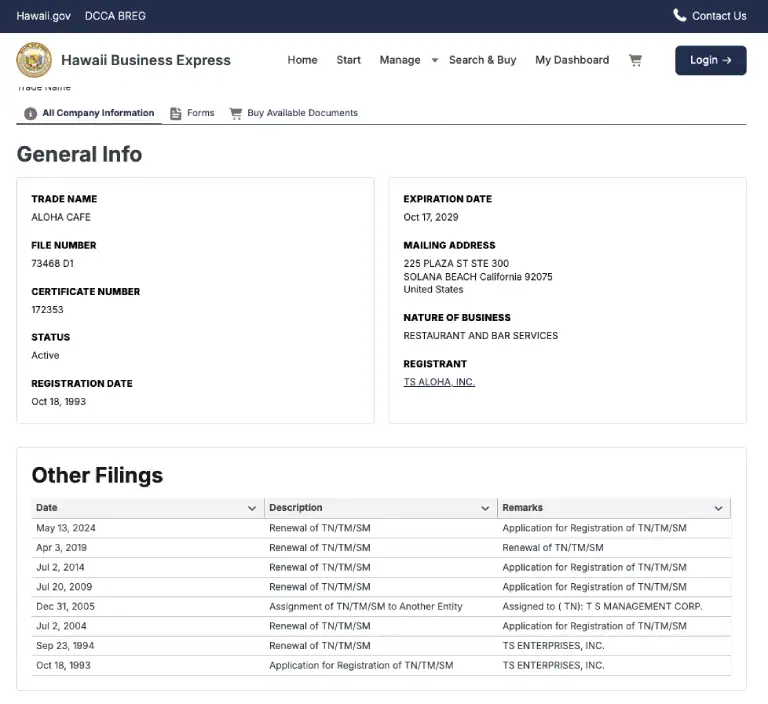768x704 pixels.
Task: Open My Dashboard
Action: (572, 60)
